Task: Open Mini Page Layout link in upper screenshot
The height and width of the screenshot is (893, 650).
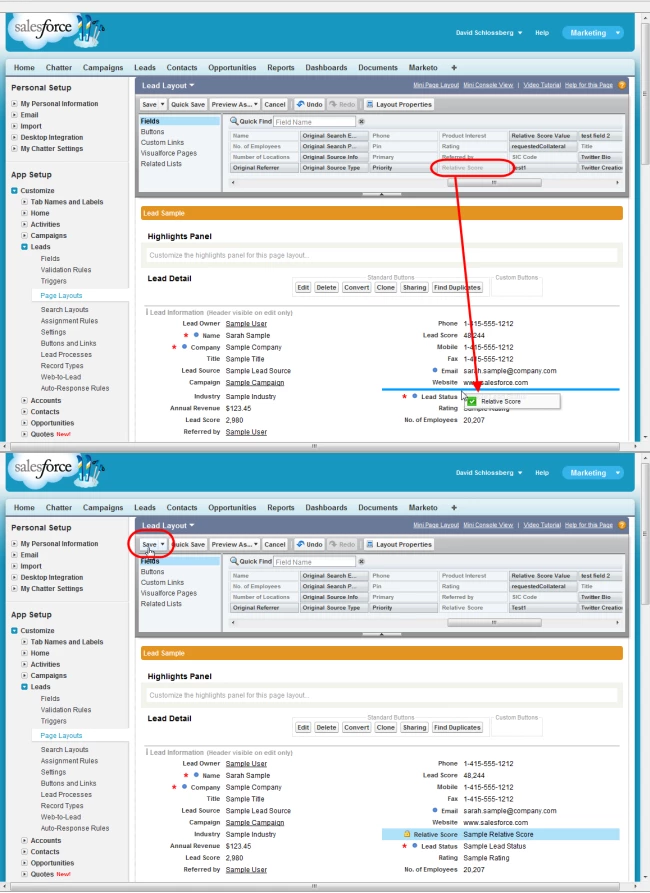Action: [x=436, y=85]
